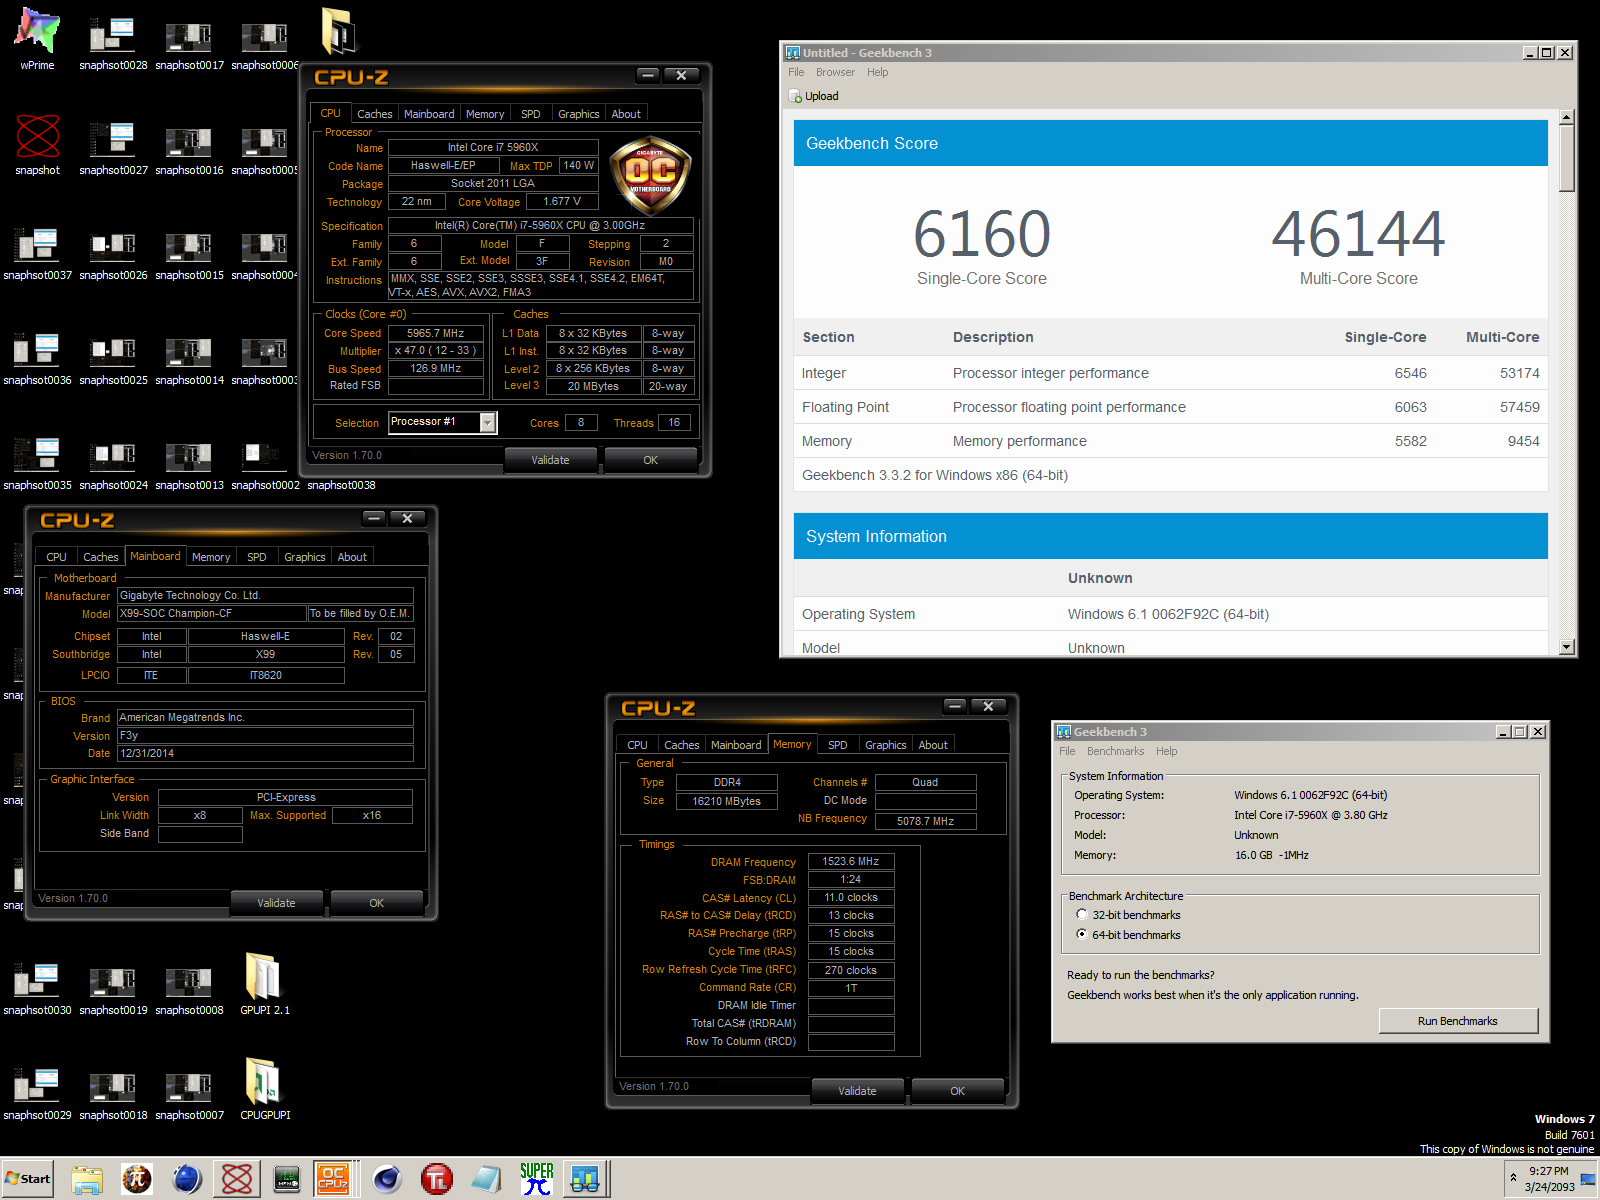This screenshot has width=1600, height=1200.
Task: Click OK in Memory CPU-Z window
Action: [957, 1091]
